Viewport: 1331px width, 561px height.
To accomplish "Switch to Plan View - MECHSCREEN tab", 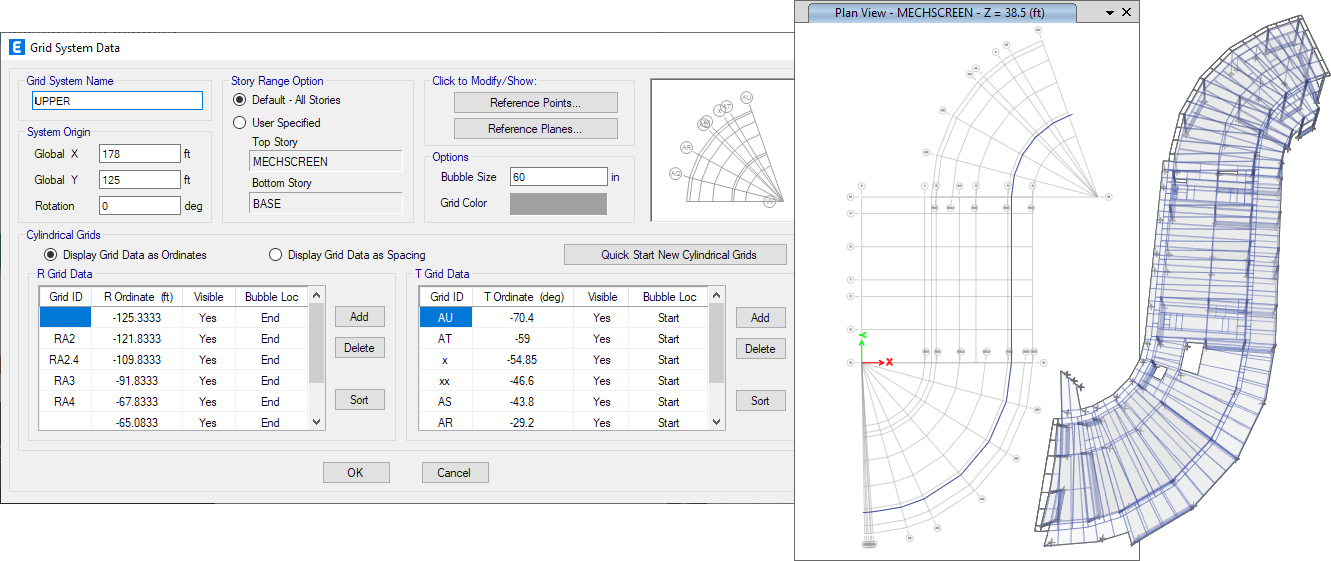I will pyautogui.click(x=941, y=13).
